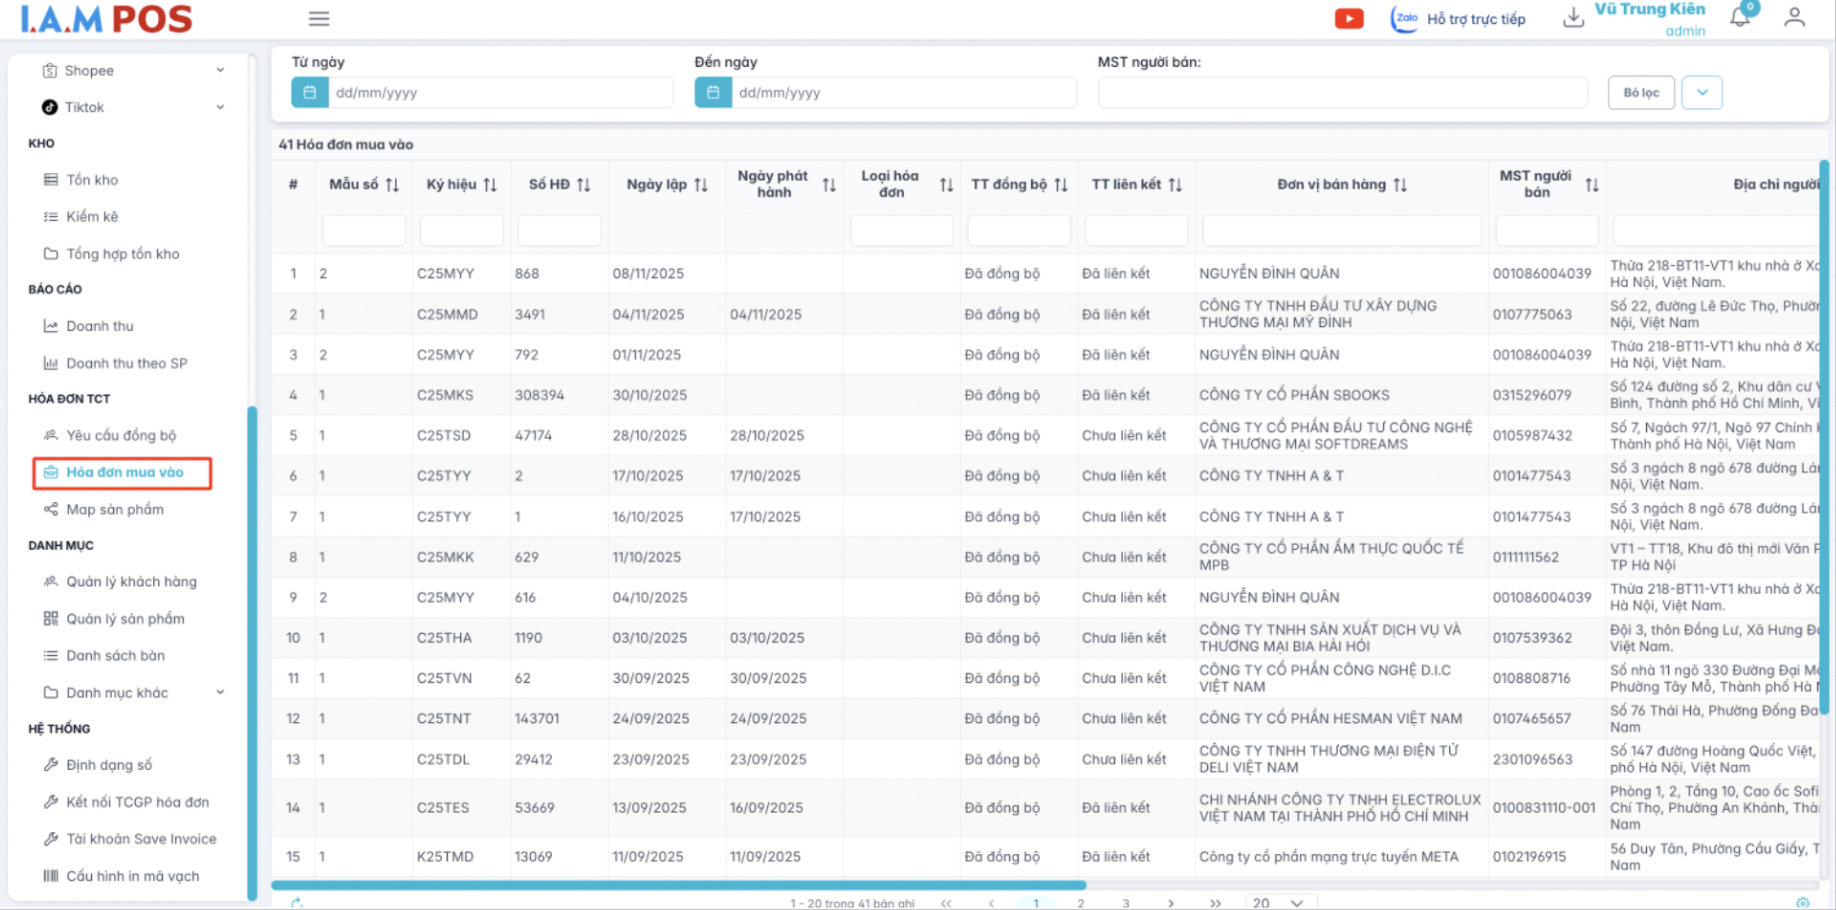Click the horizontal table scrollbar

pos(678,885)
